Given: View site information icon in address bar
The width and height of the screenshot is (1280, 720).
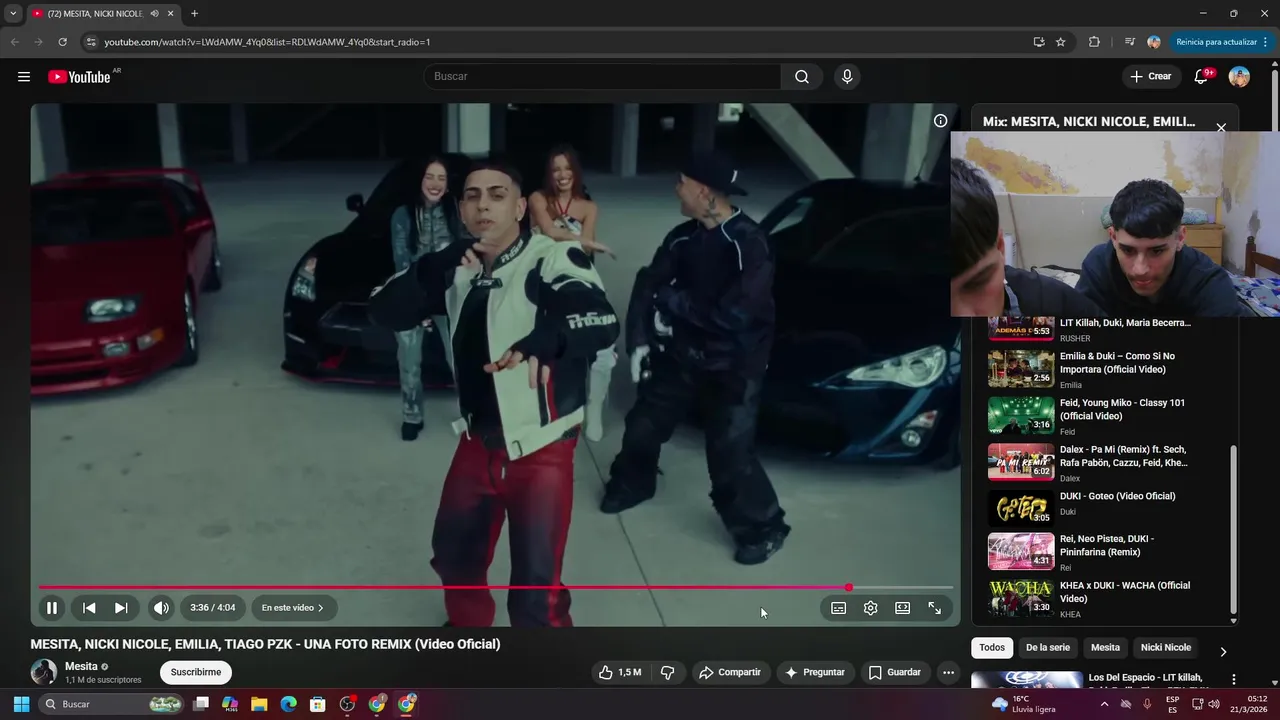Looking at the screenshot, I should 91,42.
